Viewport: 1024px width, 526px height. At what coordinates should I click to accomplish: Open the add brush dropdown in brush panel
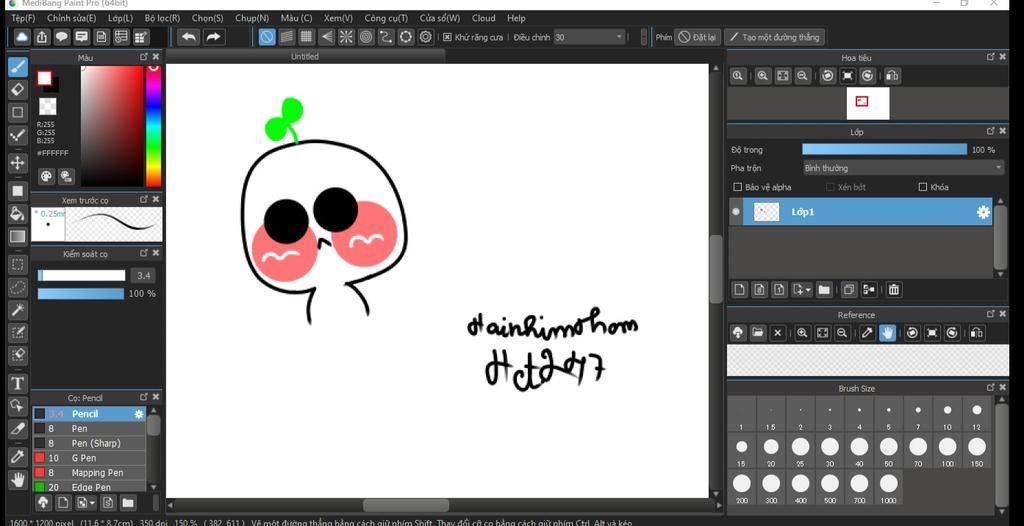pyautogui.click(x=86, y=502)
